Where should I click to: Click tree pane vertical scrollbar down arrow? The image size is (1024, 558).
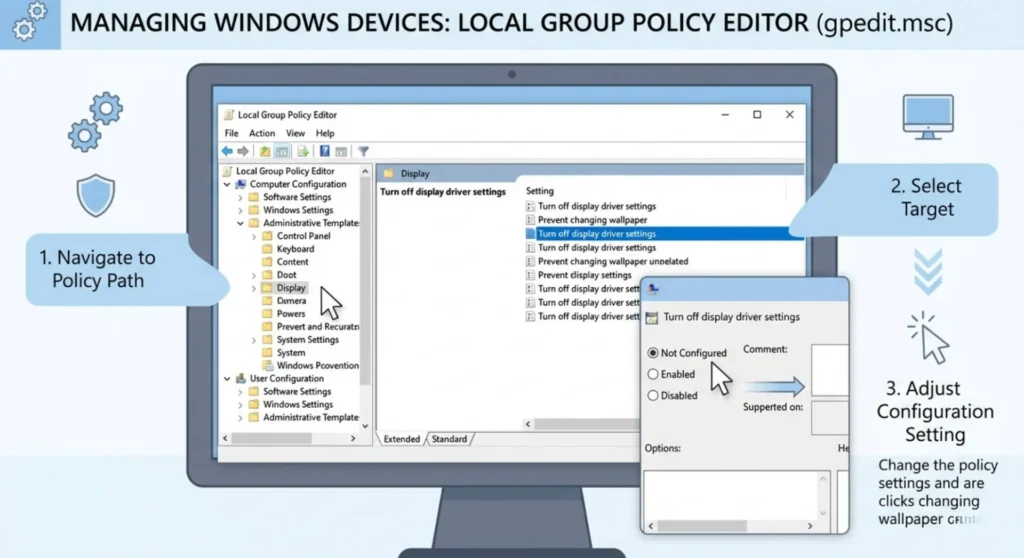365,426
